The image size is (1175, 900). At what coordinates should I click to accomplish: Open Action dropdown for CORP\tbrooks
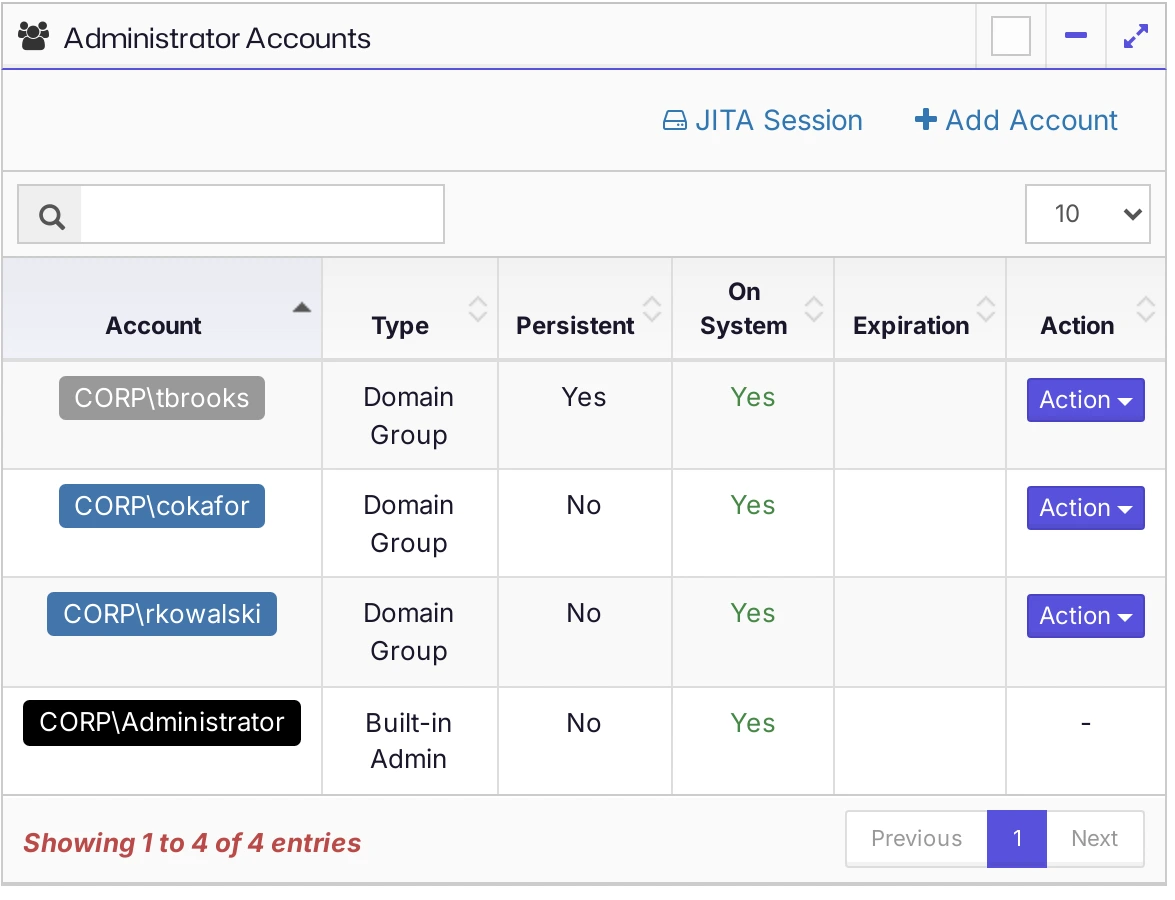(x=1085, y=400)
